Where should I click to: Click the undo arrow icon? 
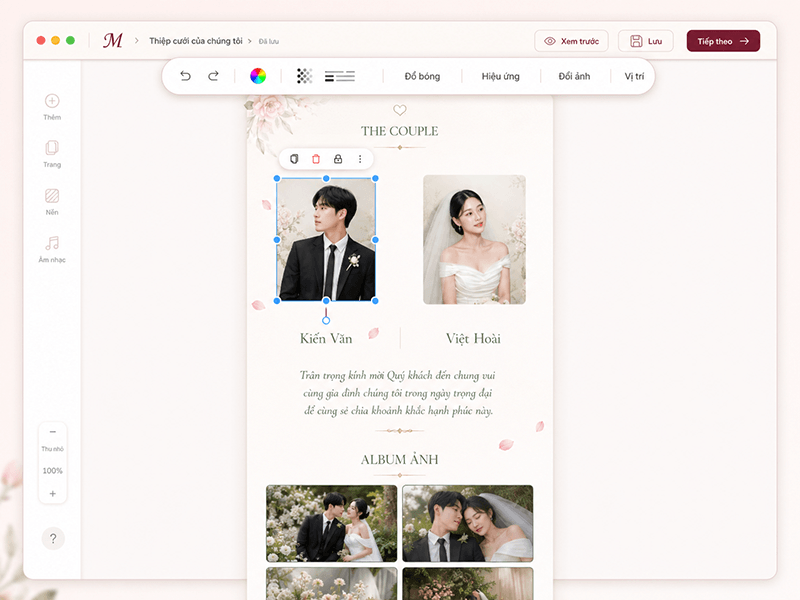point(185,76)
